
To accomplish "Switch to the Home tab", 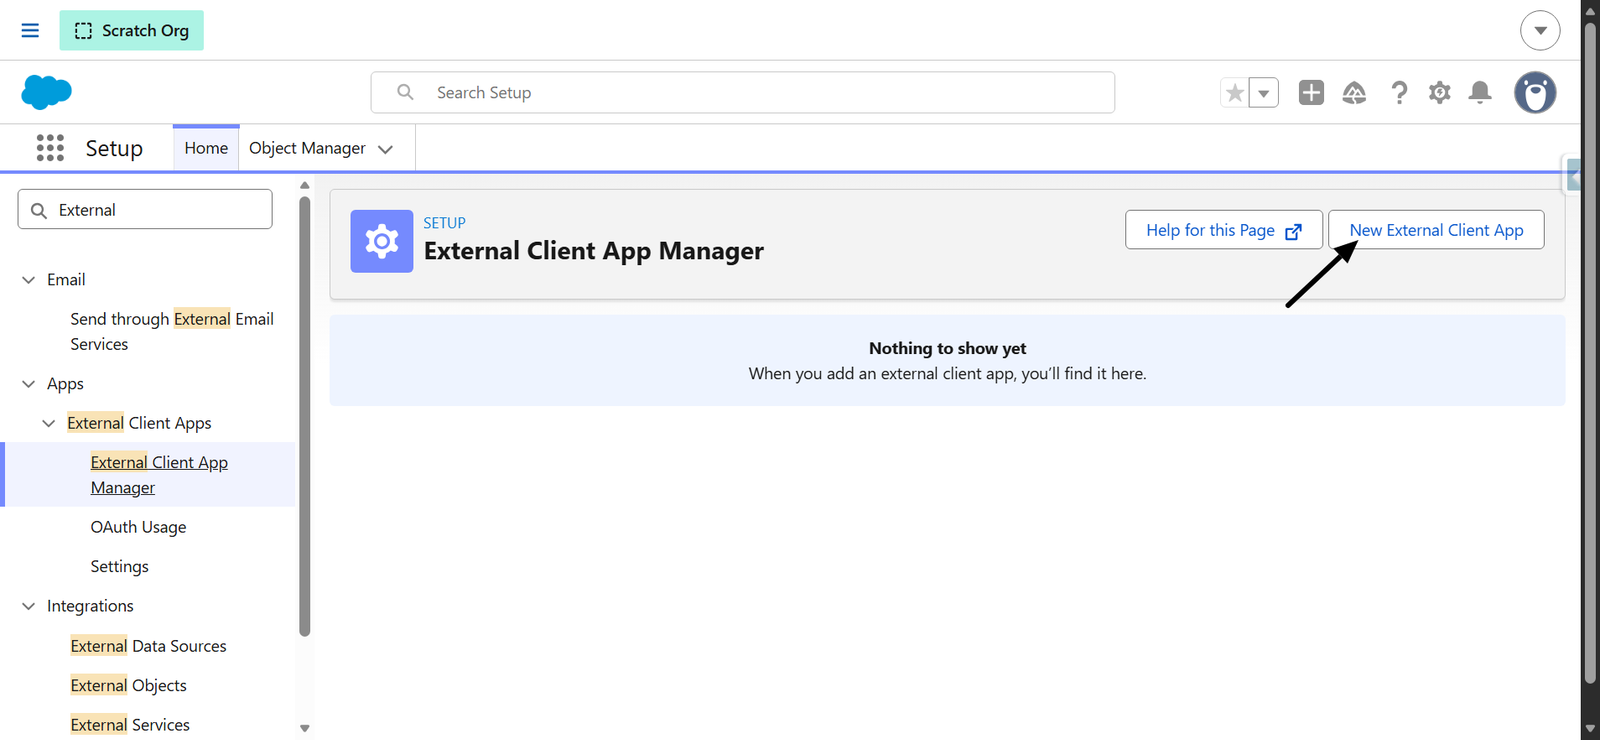I will coord(206,148).
